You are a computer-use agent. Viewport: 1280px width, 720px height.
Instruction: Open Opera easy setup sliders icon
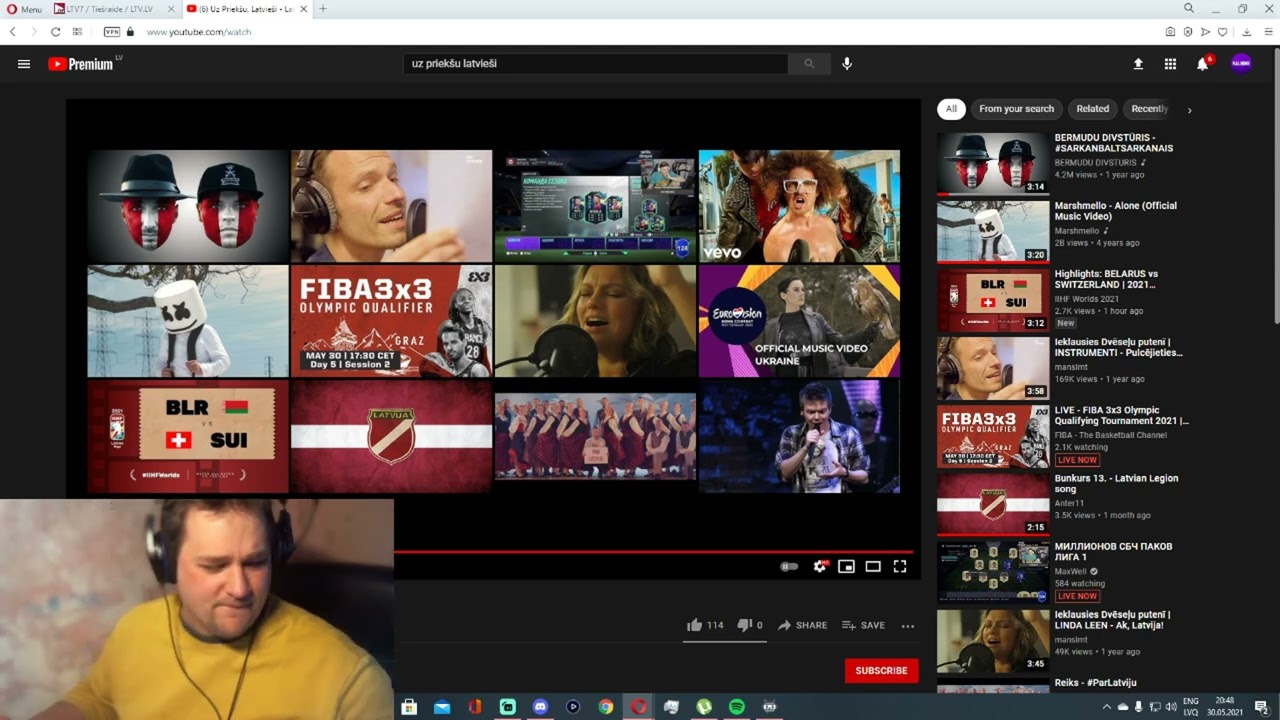[1268, 32]
